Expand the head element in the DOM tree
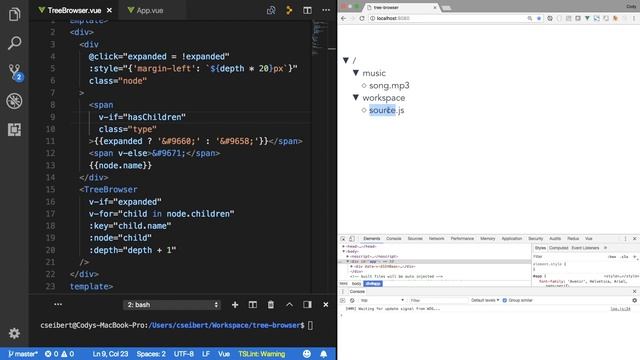This screenshot has height=360, width=640. point(343,247)
